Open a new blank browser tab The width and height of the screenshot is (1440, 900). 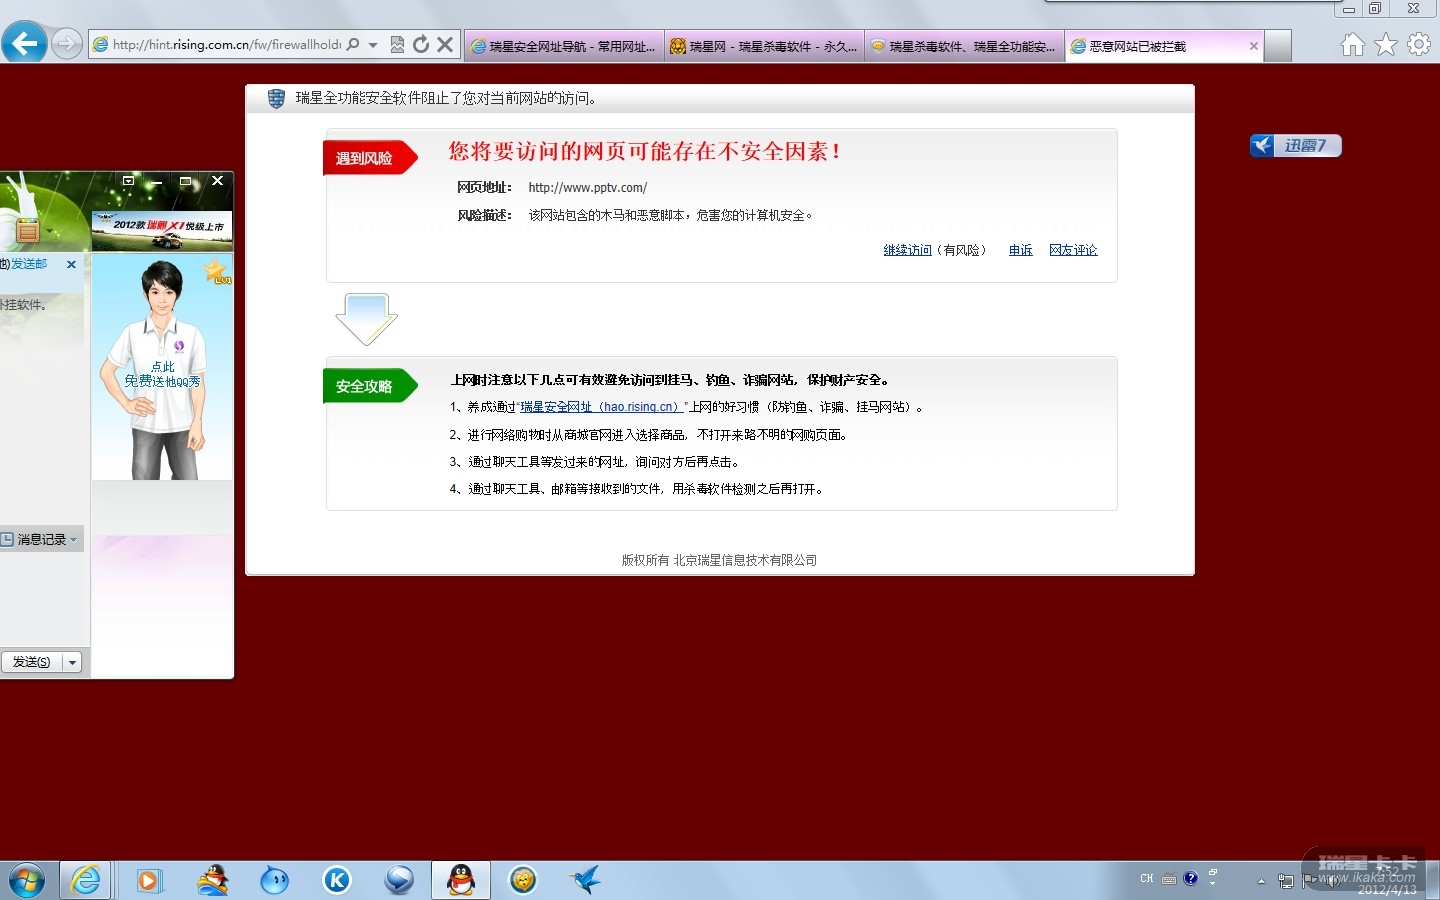(1278, 46)
